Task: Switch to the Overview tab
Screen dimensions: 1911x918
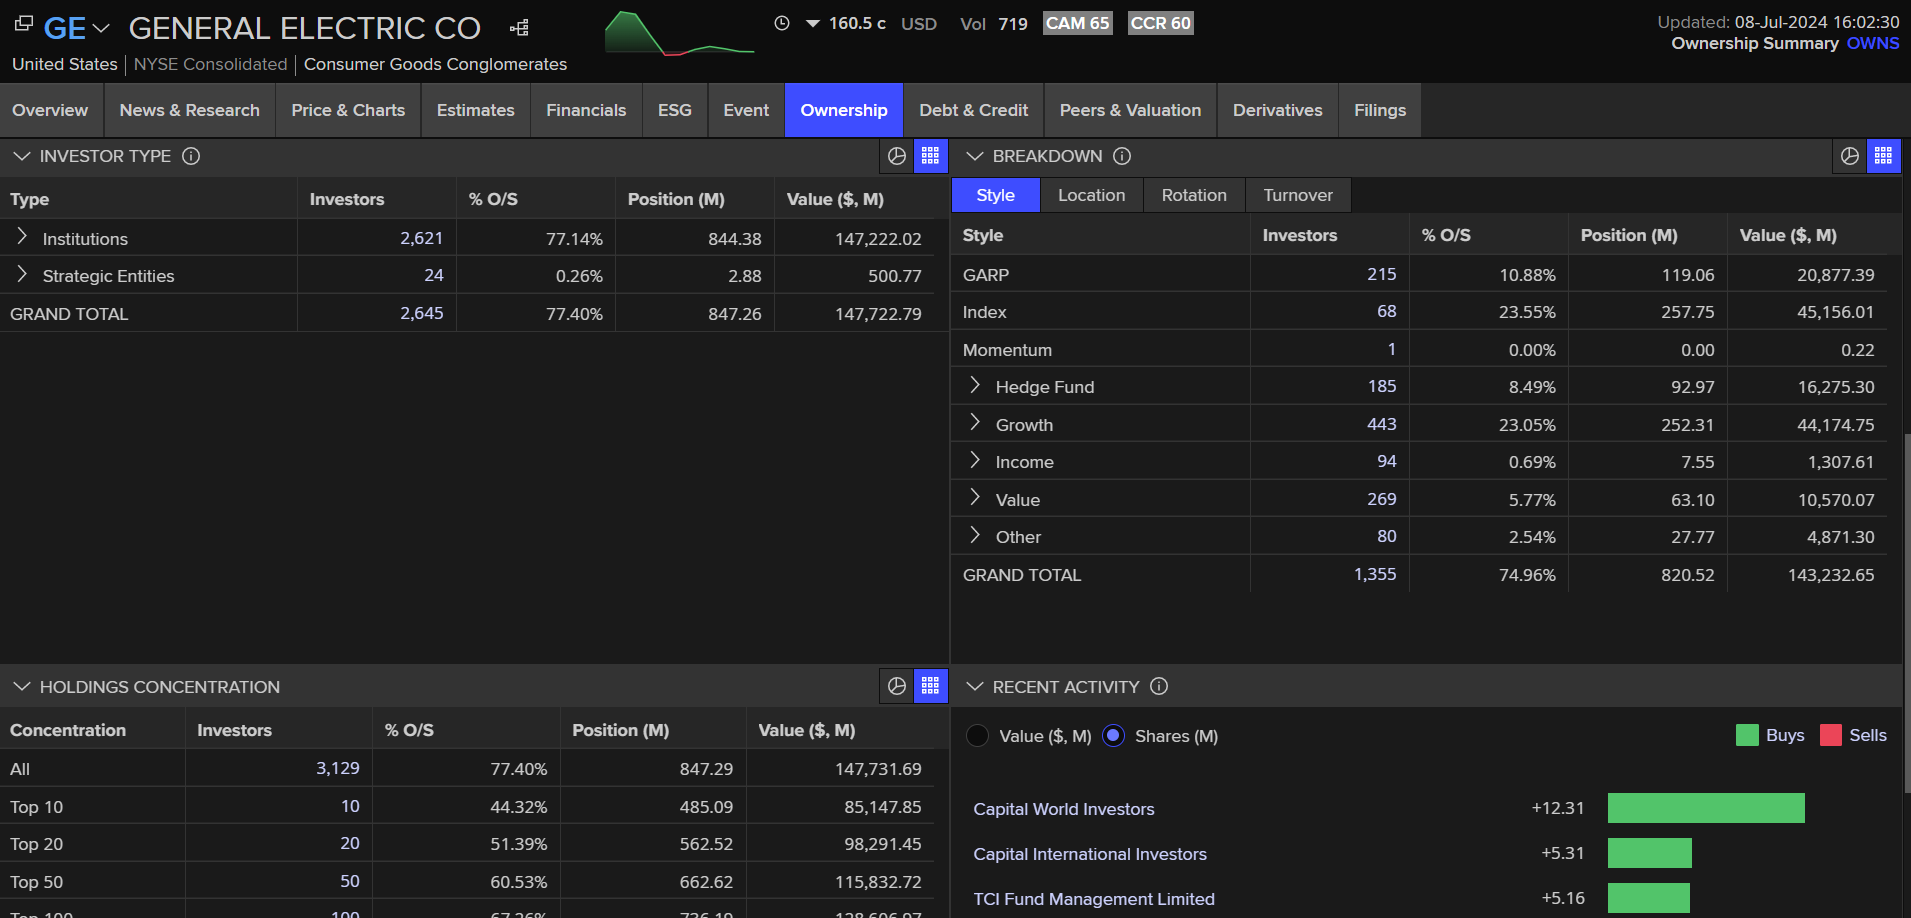Action: (50, 110)
